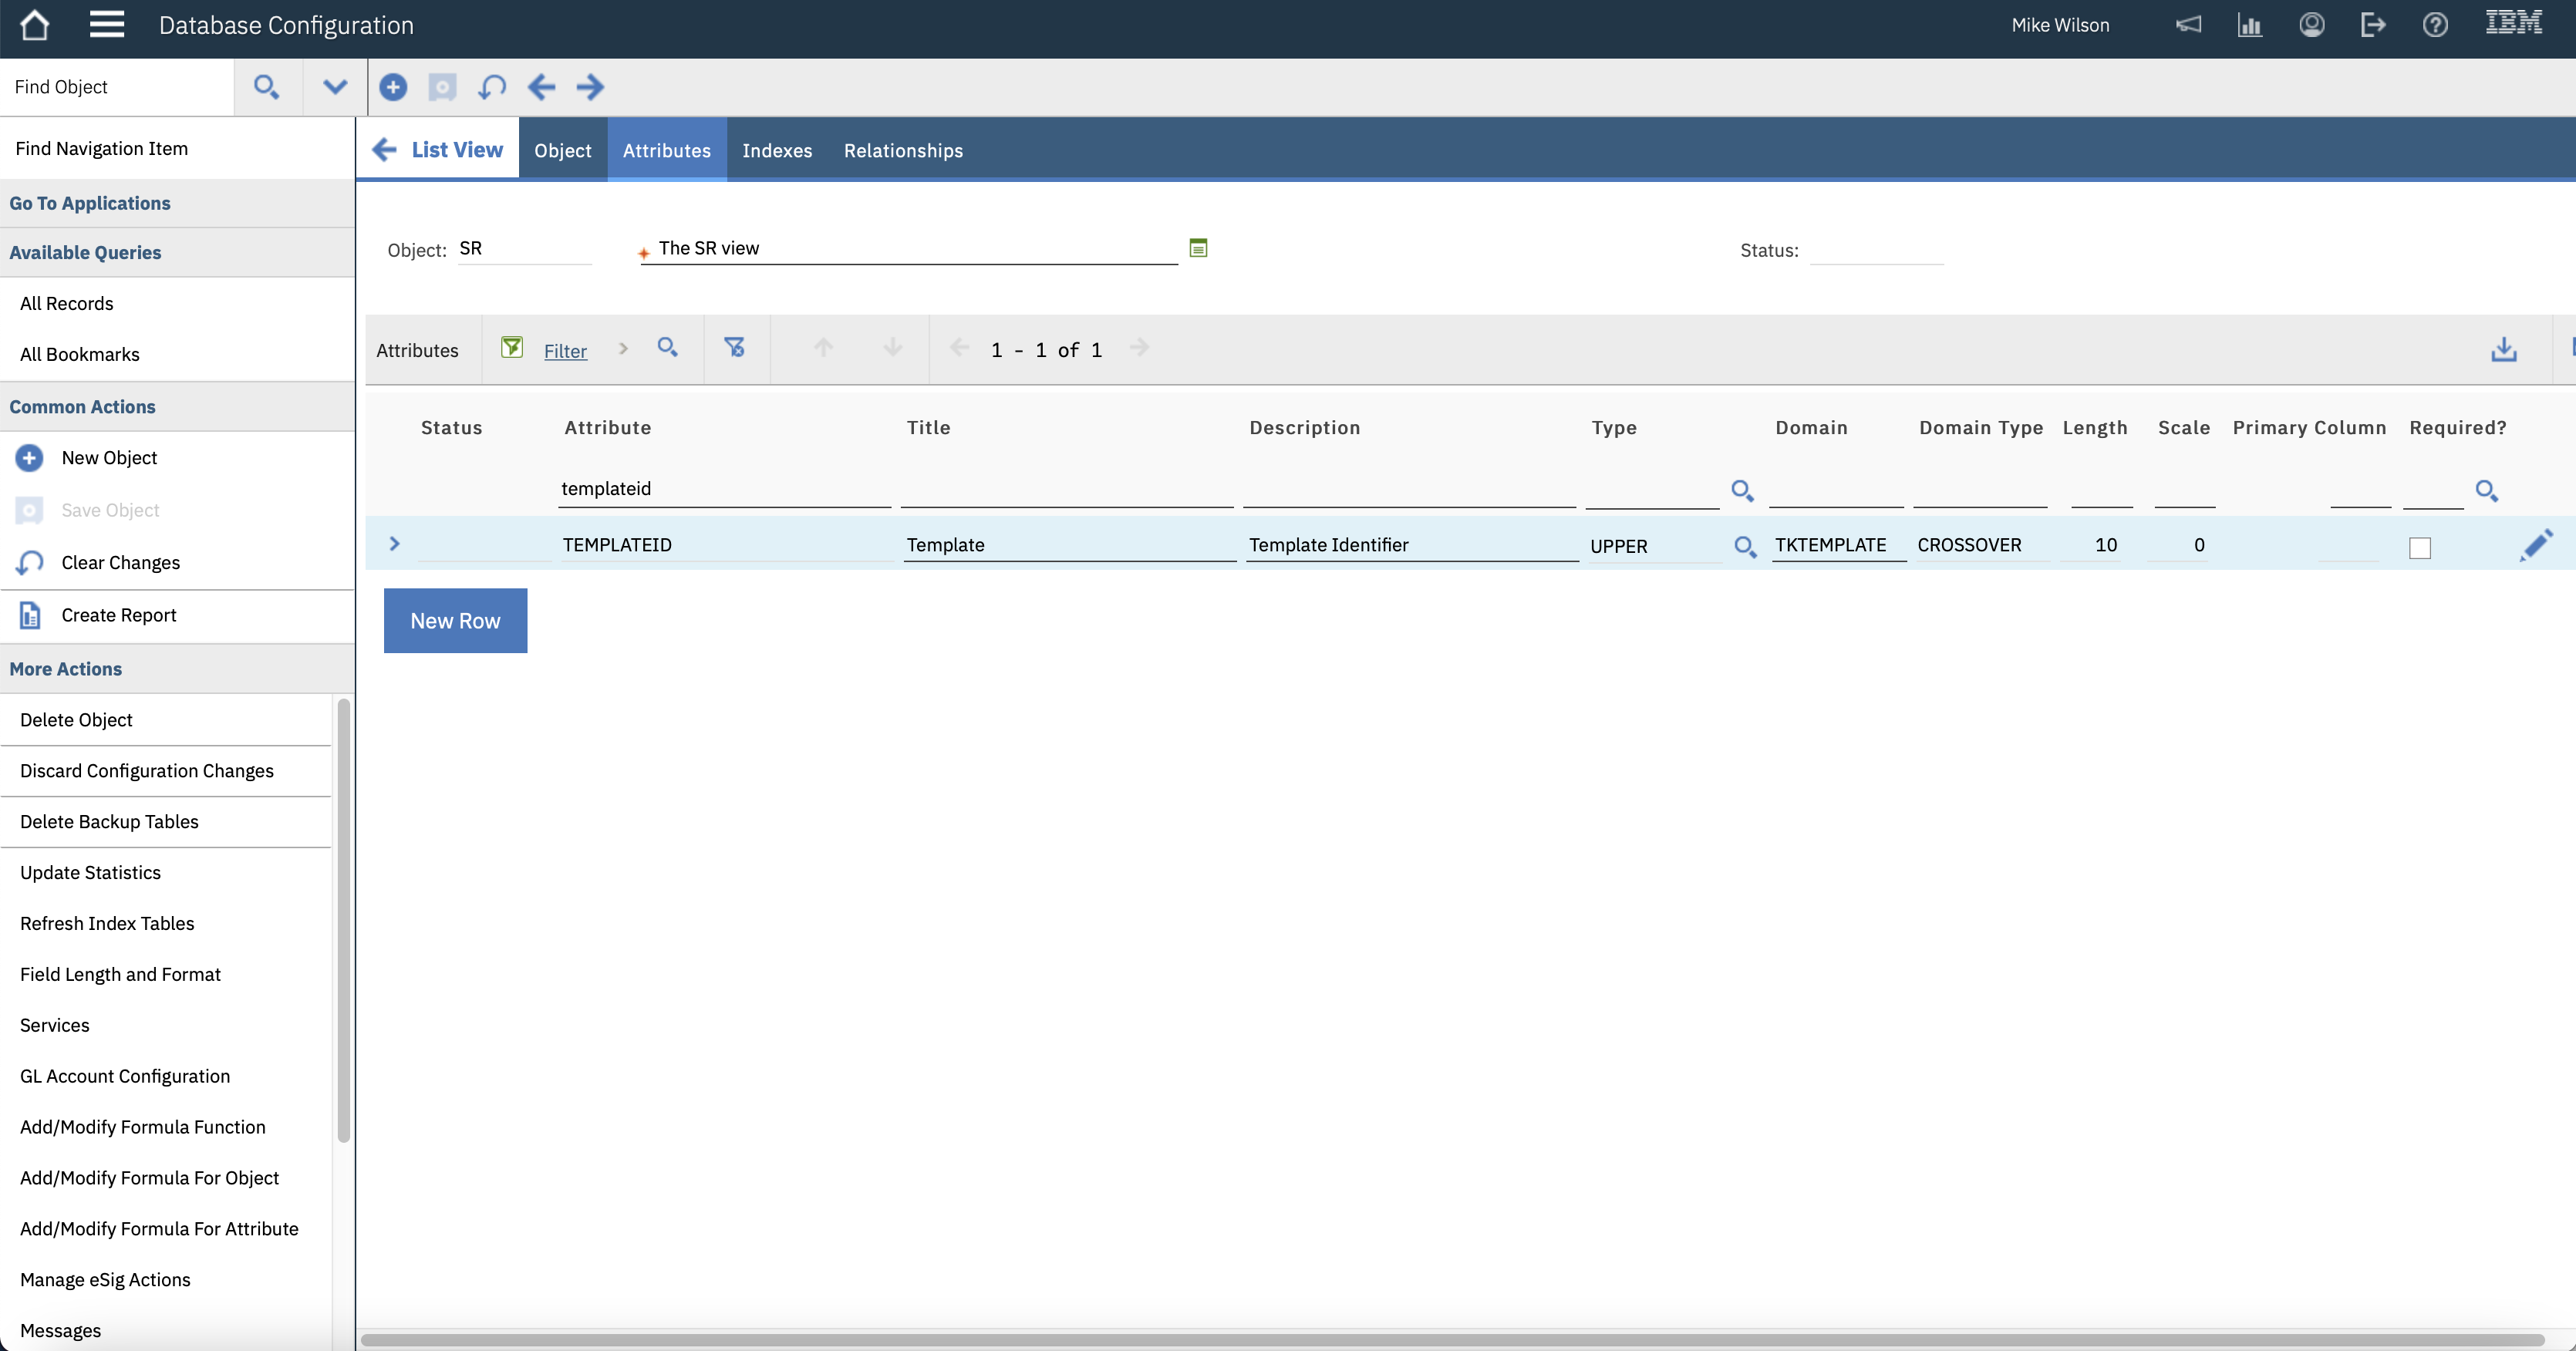Screen dimensions: 2576x1351
Task: Click the Home icon in header
Action: tap(34, 25)
